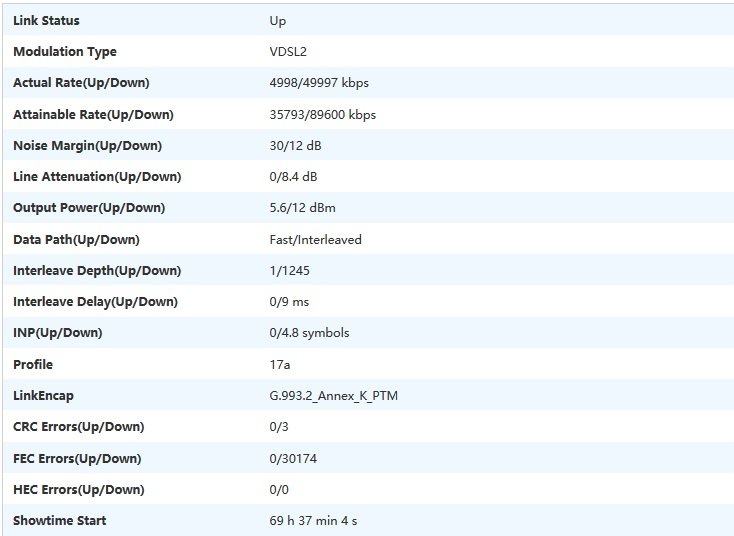
Task: Click the "Noise Margin(Up/Down)" label
Action: 88,146
